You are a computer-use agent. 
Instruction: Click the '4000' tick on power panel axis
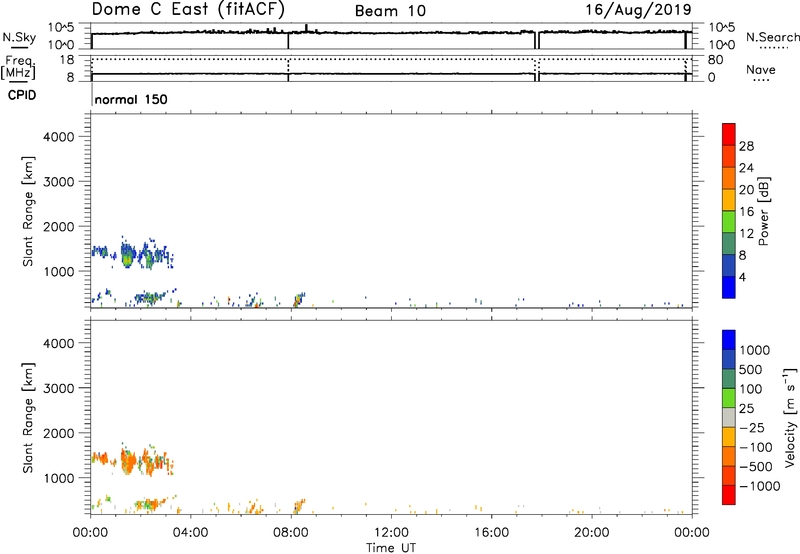[59, 137]
